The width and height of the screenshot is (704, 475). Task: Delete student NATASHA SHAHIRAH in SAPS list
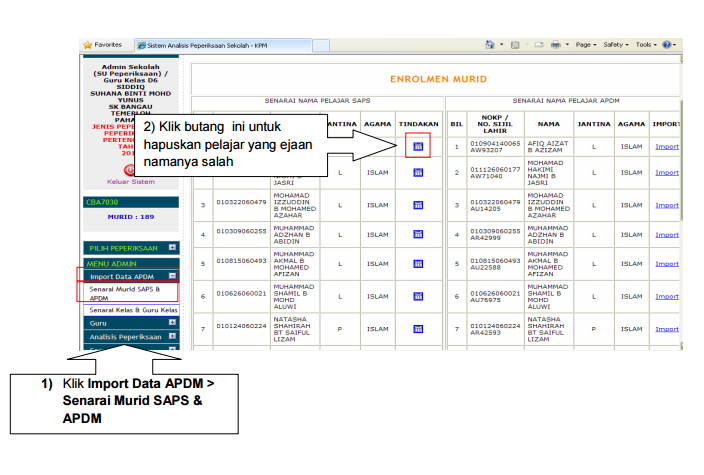click(x=418, y=329)
